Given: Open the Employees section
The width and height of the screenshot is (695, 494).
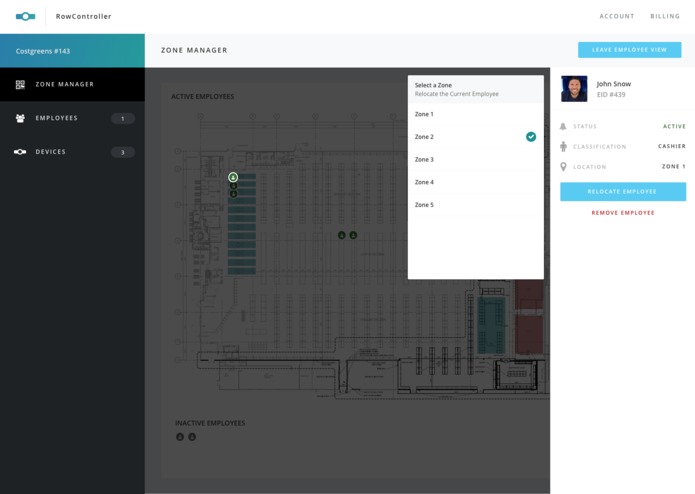Looking at the screenshot, I should point(72,118).
